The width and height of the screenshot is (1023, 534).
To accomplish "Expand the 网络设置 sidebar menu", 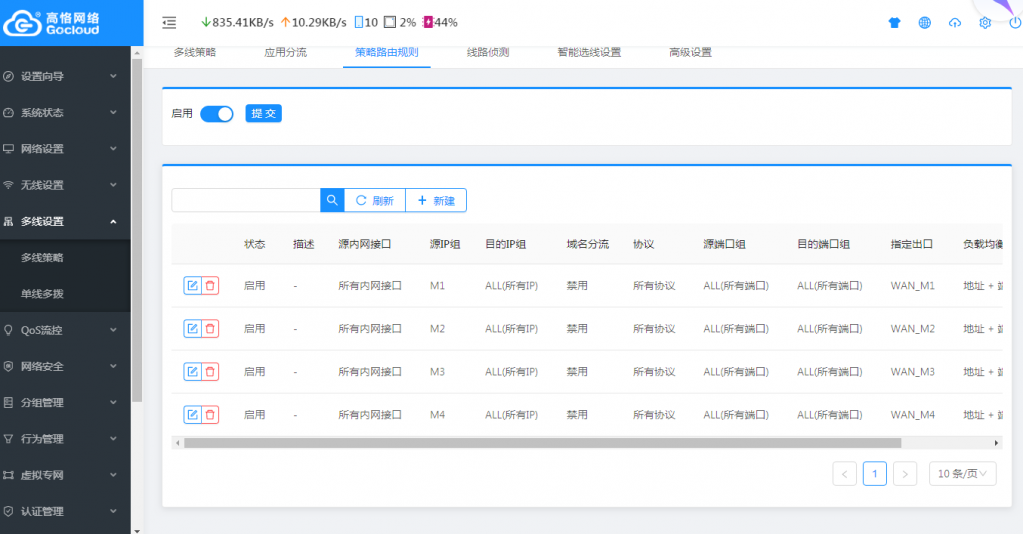I will click(x=65, y=149).
